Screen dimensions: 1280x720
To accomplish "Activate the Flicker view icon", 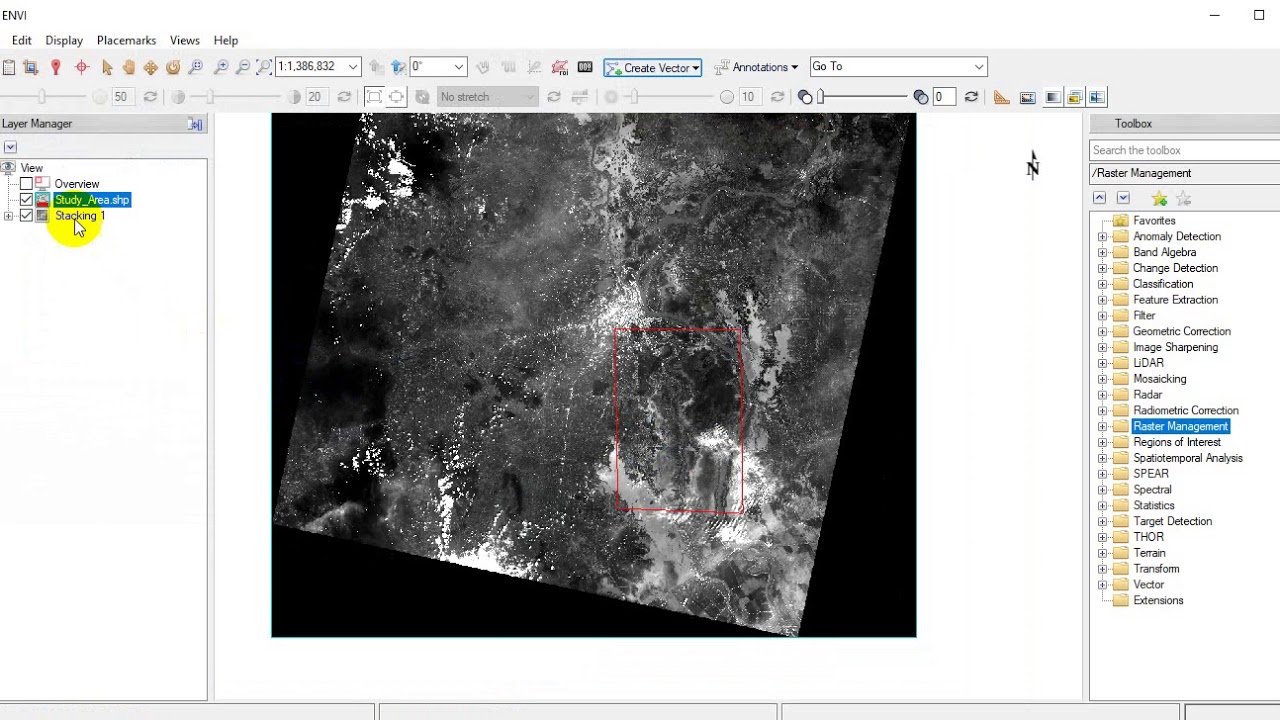I will point(1075,97).
